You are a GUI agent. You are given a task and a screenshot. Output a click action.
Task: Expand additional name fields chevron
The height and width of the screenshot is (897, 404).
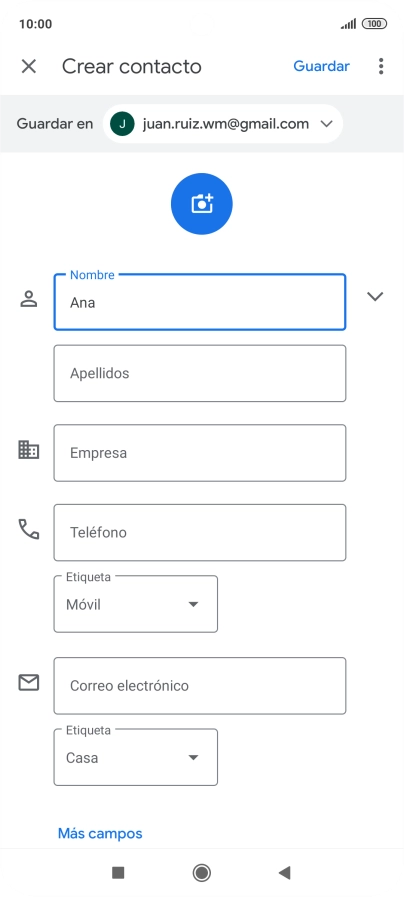[375, 296]
